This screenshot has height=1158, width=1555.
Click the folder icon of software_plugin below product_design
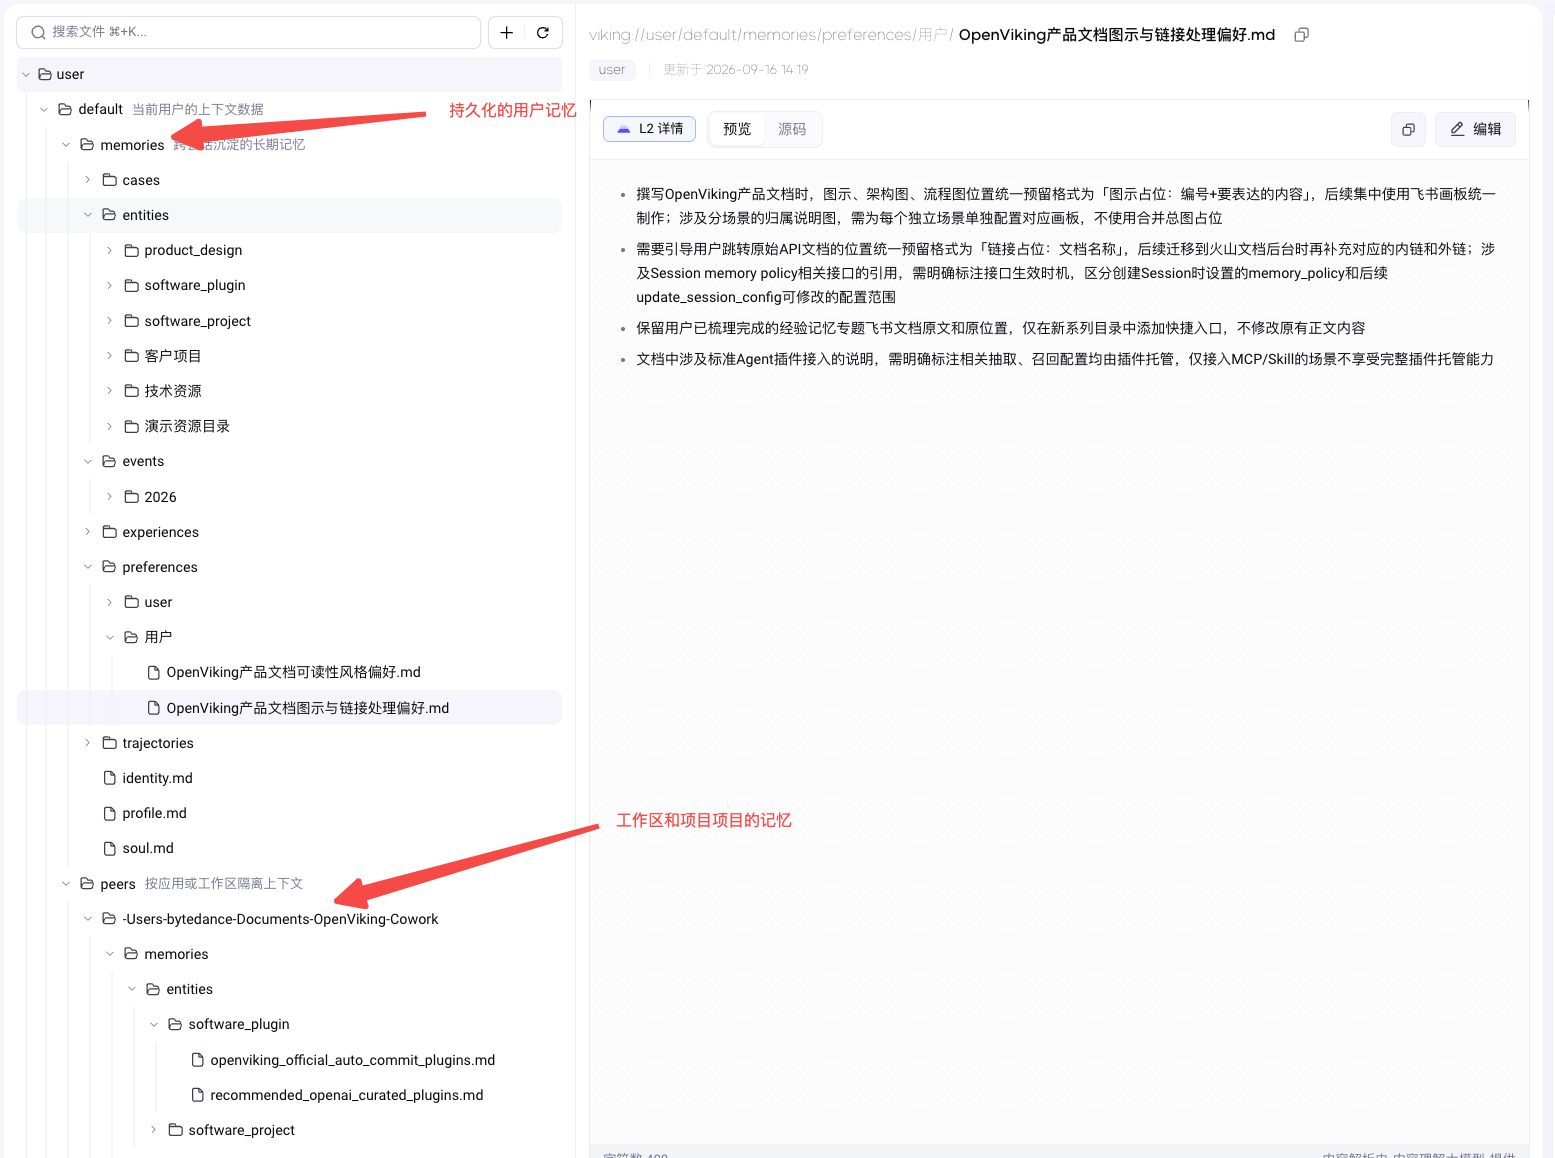click(131, 285)
